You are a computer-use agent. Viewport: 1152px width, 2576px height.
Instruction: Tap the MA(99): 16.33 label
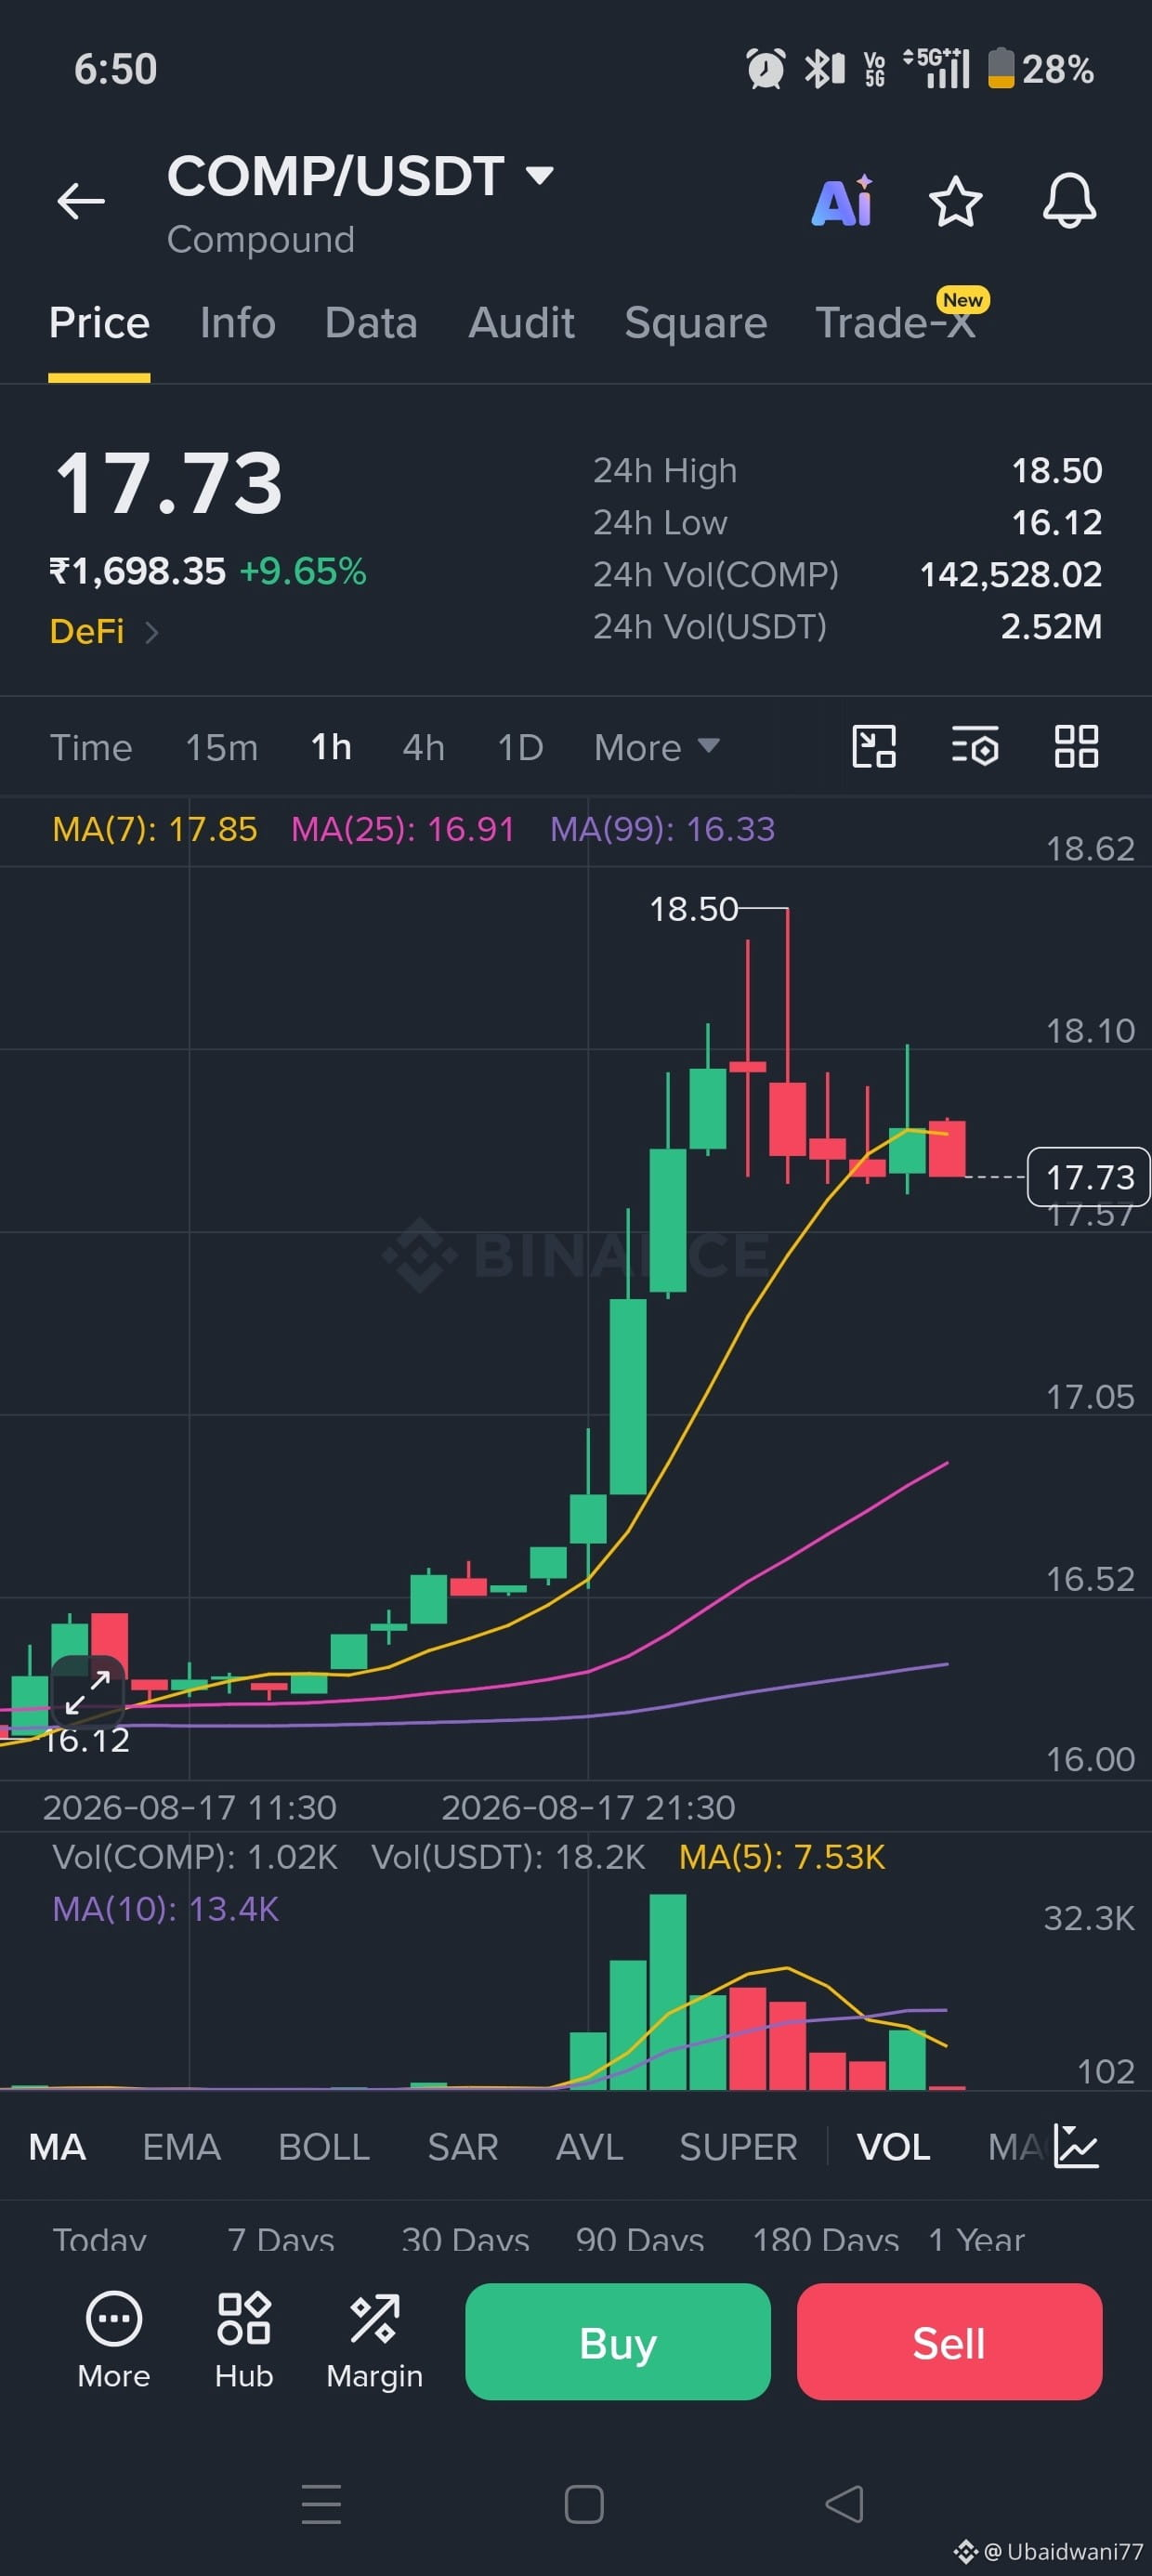(x=662, y=829)
